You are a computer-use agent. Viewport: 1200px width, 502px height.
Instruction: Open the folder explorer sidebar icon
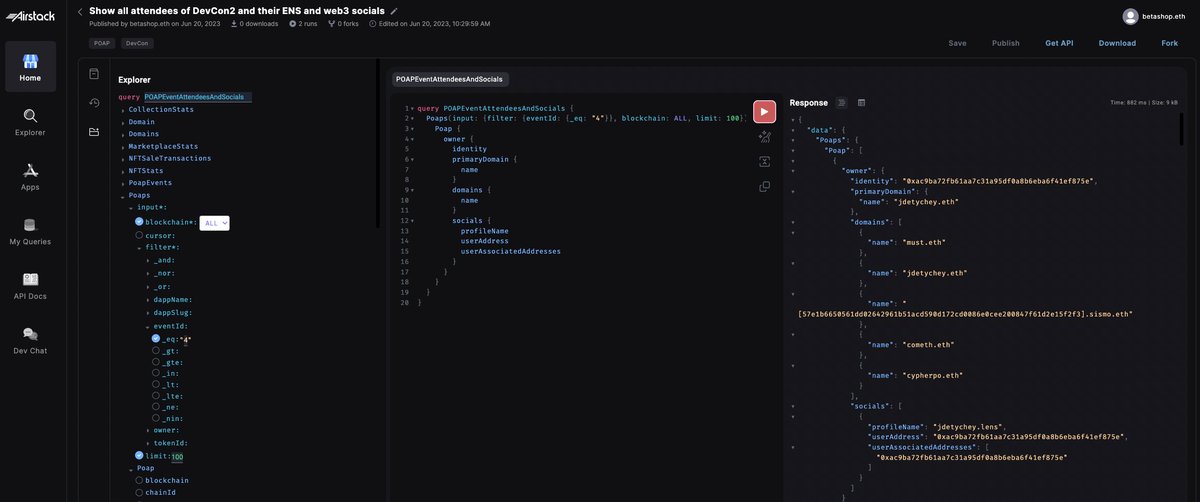point(94,131)
